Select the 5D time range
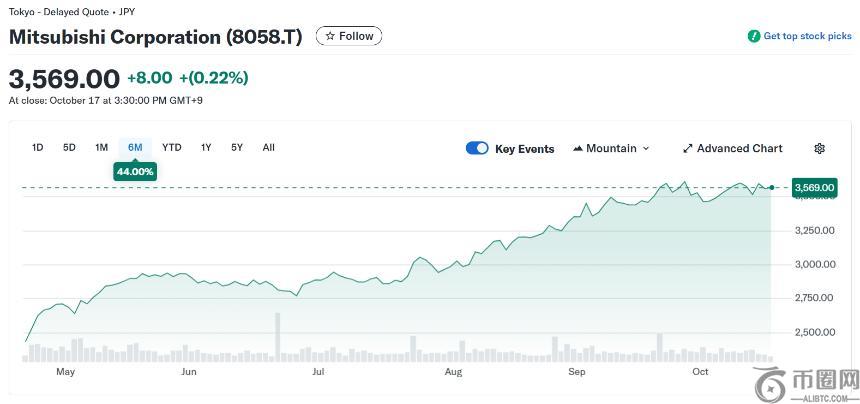This screenshot has width=860, height=404. (x=69, y=148)
